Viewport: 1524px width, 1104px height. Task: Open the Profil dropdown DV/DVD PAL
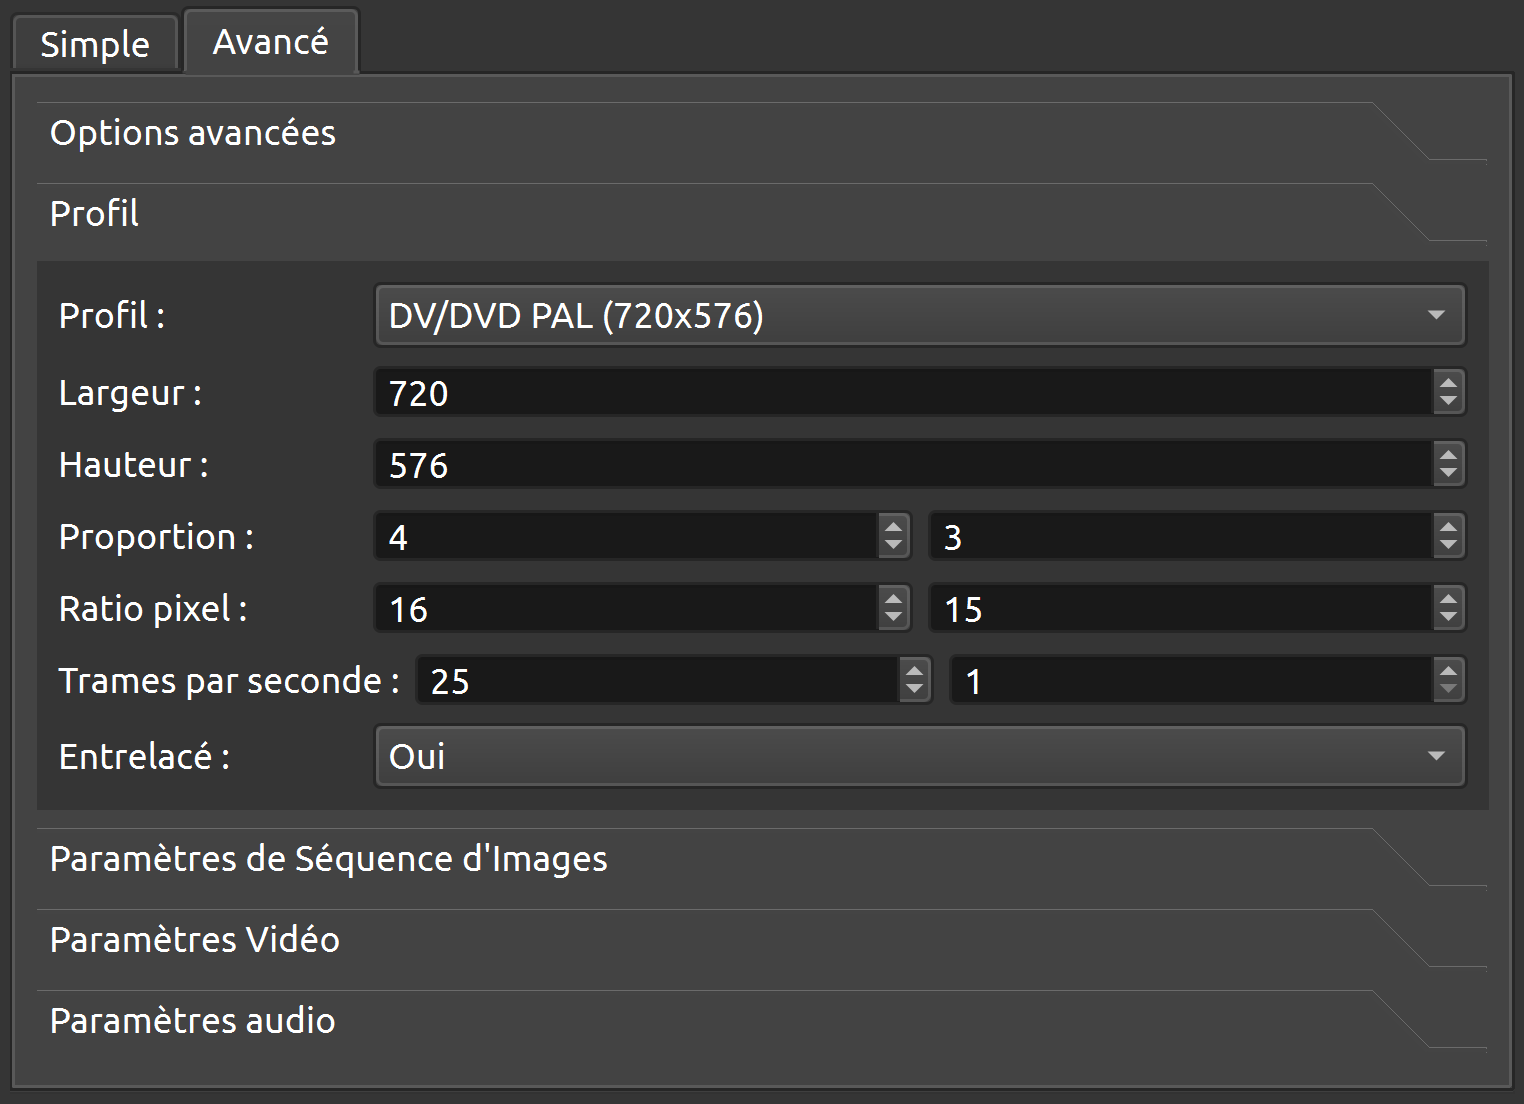pos(919,316)
